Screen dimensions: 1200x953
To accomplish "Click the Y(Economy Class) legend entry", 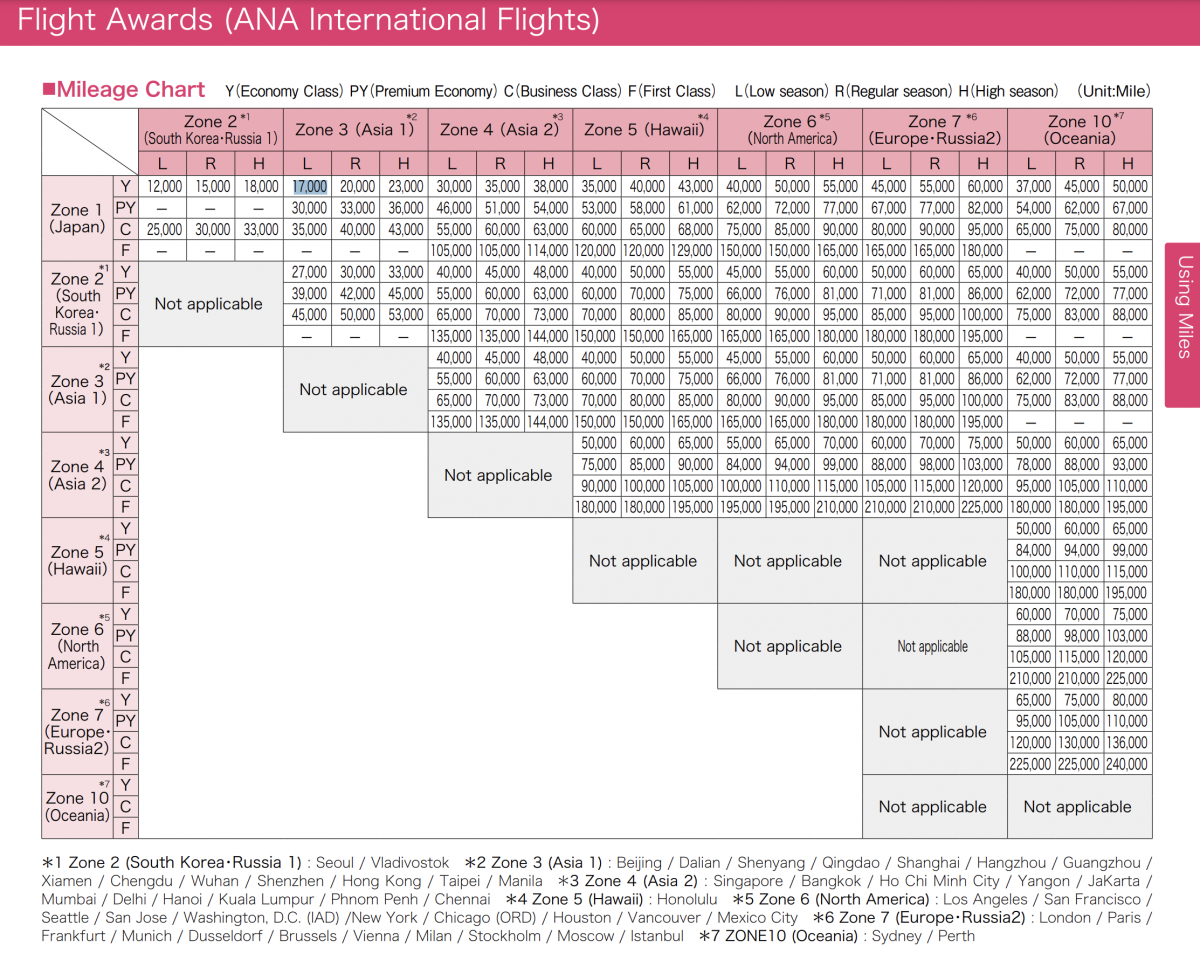I will (284, 91).
